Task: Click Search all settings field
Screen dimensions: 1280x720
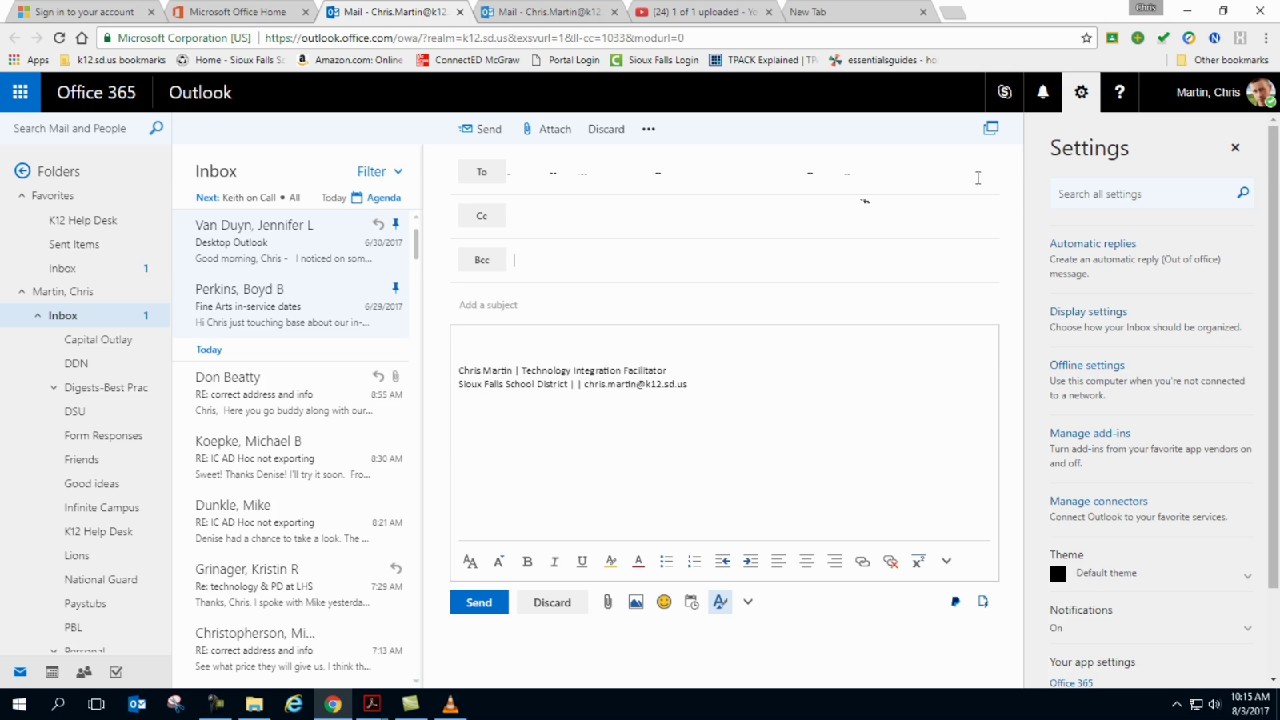Action: (1151, 194)
